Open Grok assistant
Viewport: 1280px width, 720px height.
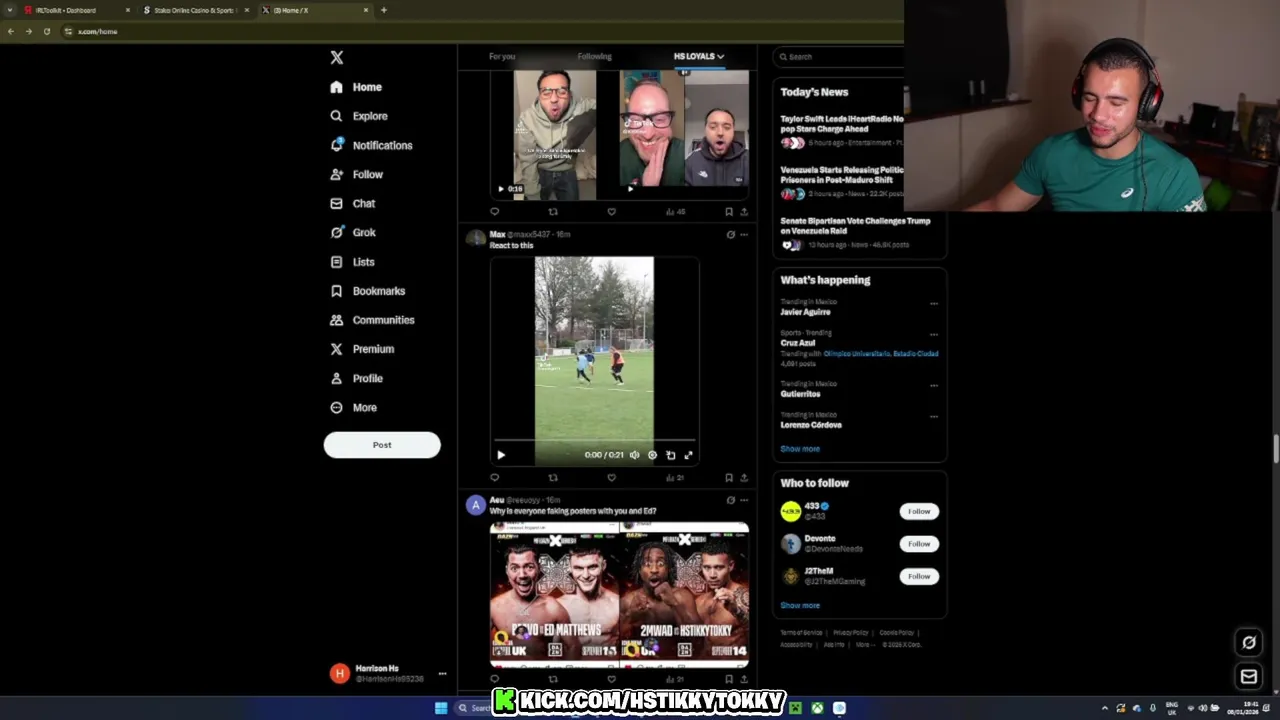click(353, 232)
